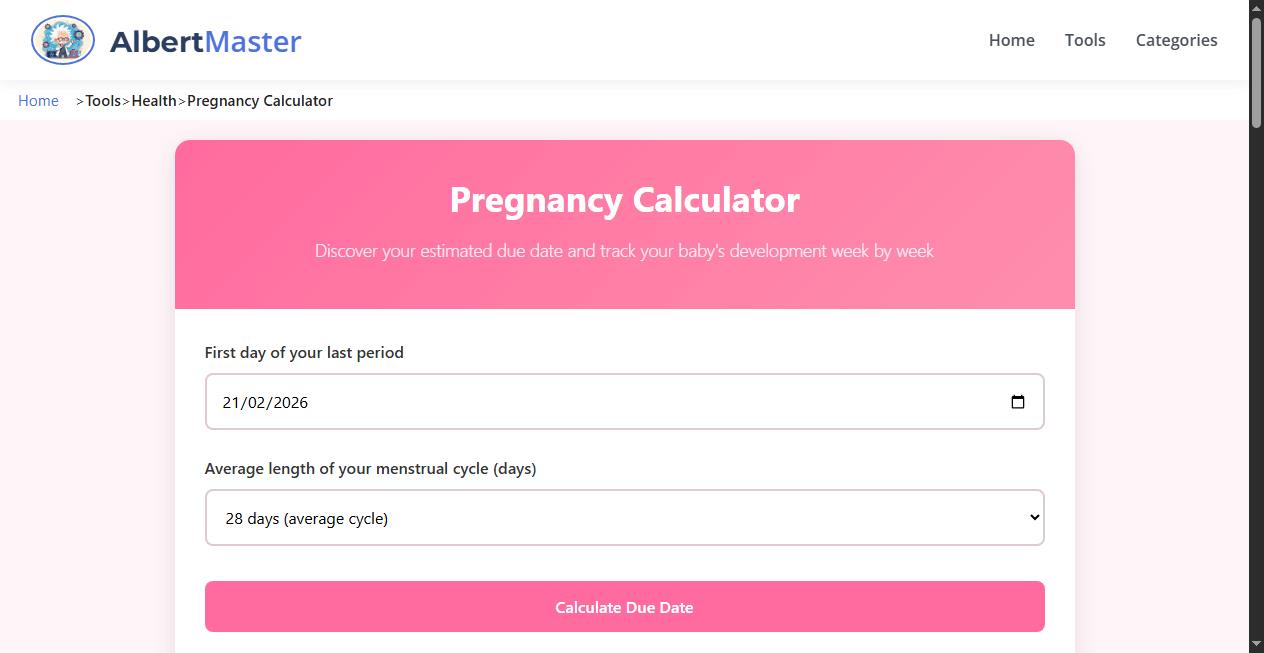Click the Calculate Due Date button
Viewport: 1264px width, 653px height.
(624, 606)
